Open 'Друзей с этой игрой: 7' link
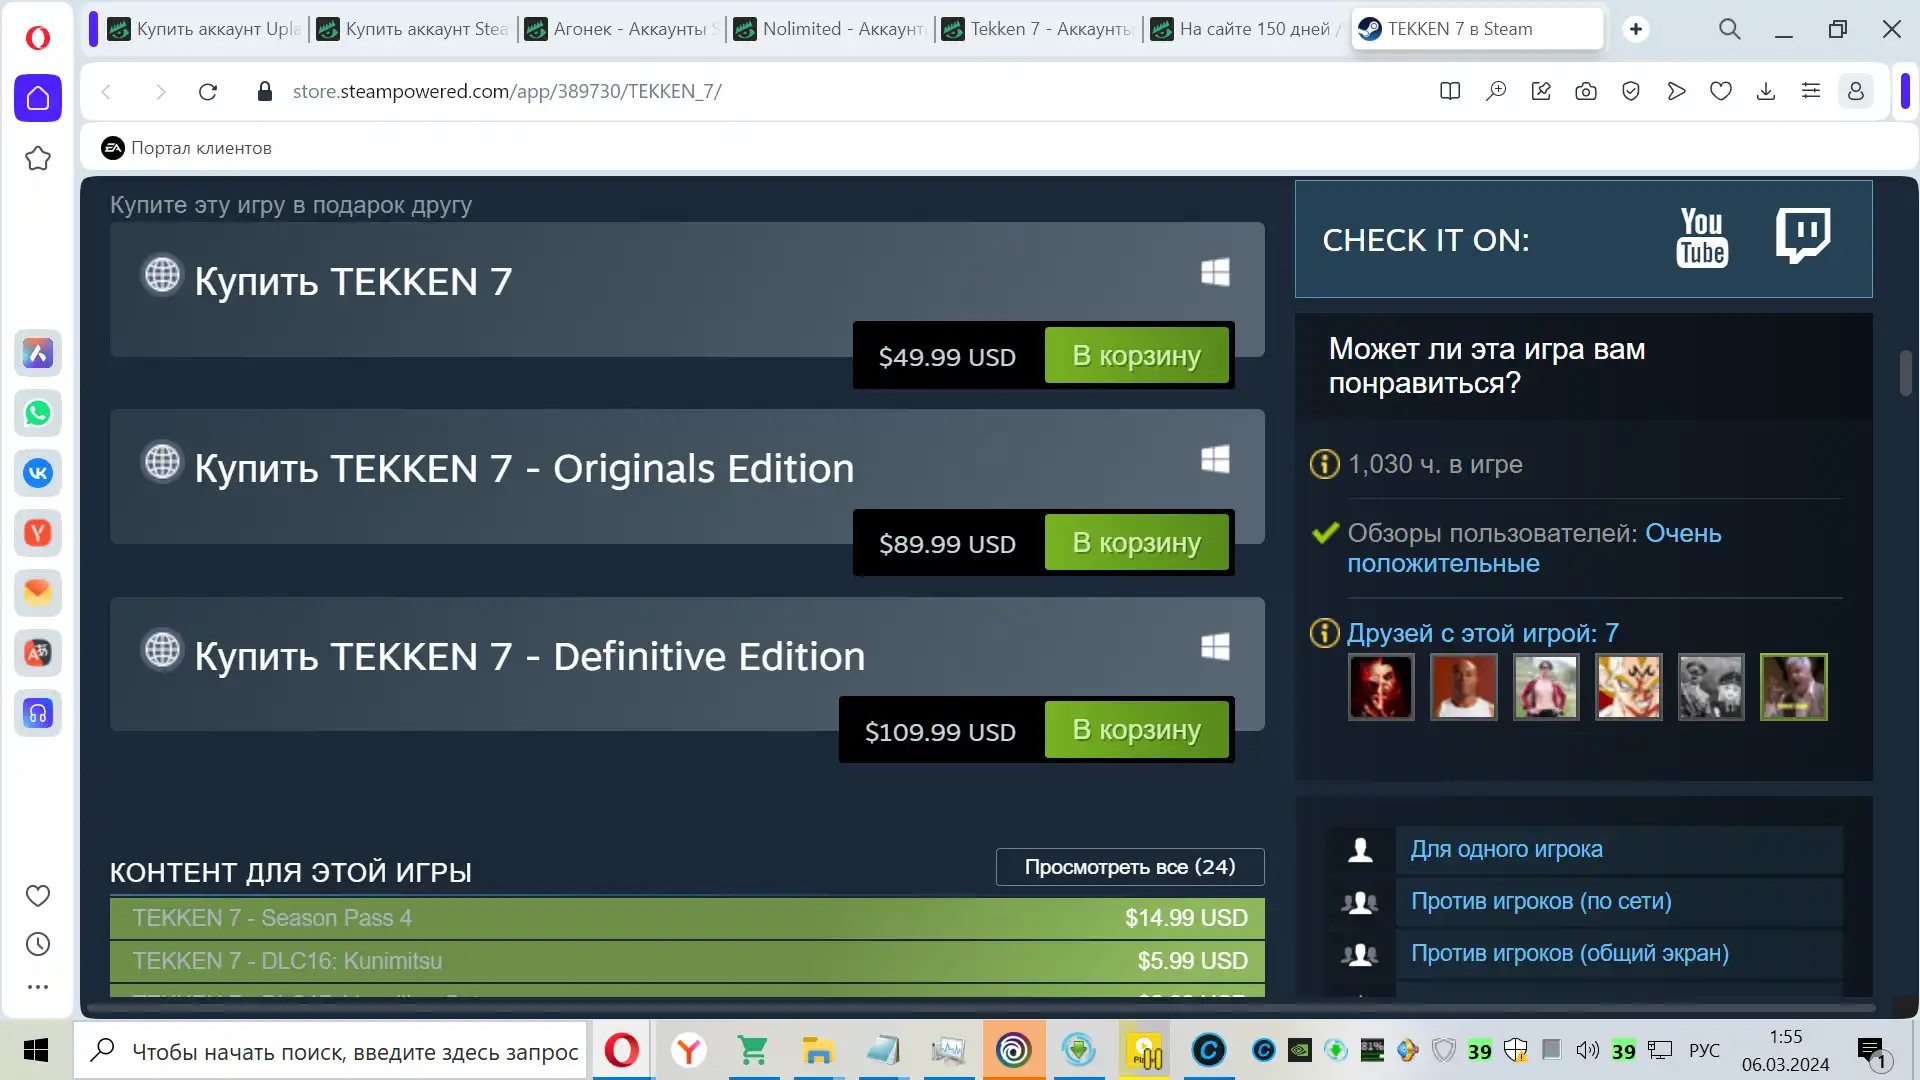The image size is (1920, 1080). (x=1482, y=633)
